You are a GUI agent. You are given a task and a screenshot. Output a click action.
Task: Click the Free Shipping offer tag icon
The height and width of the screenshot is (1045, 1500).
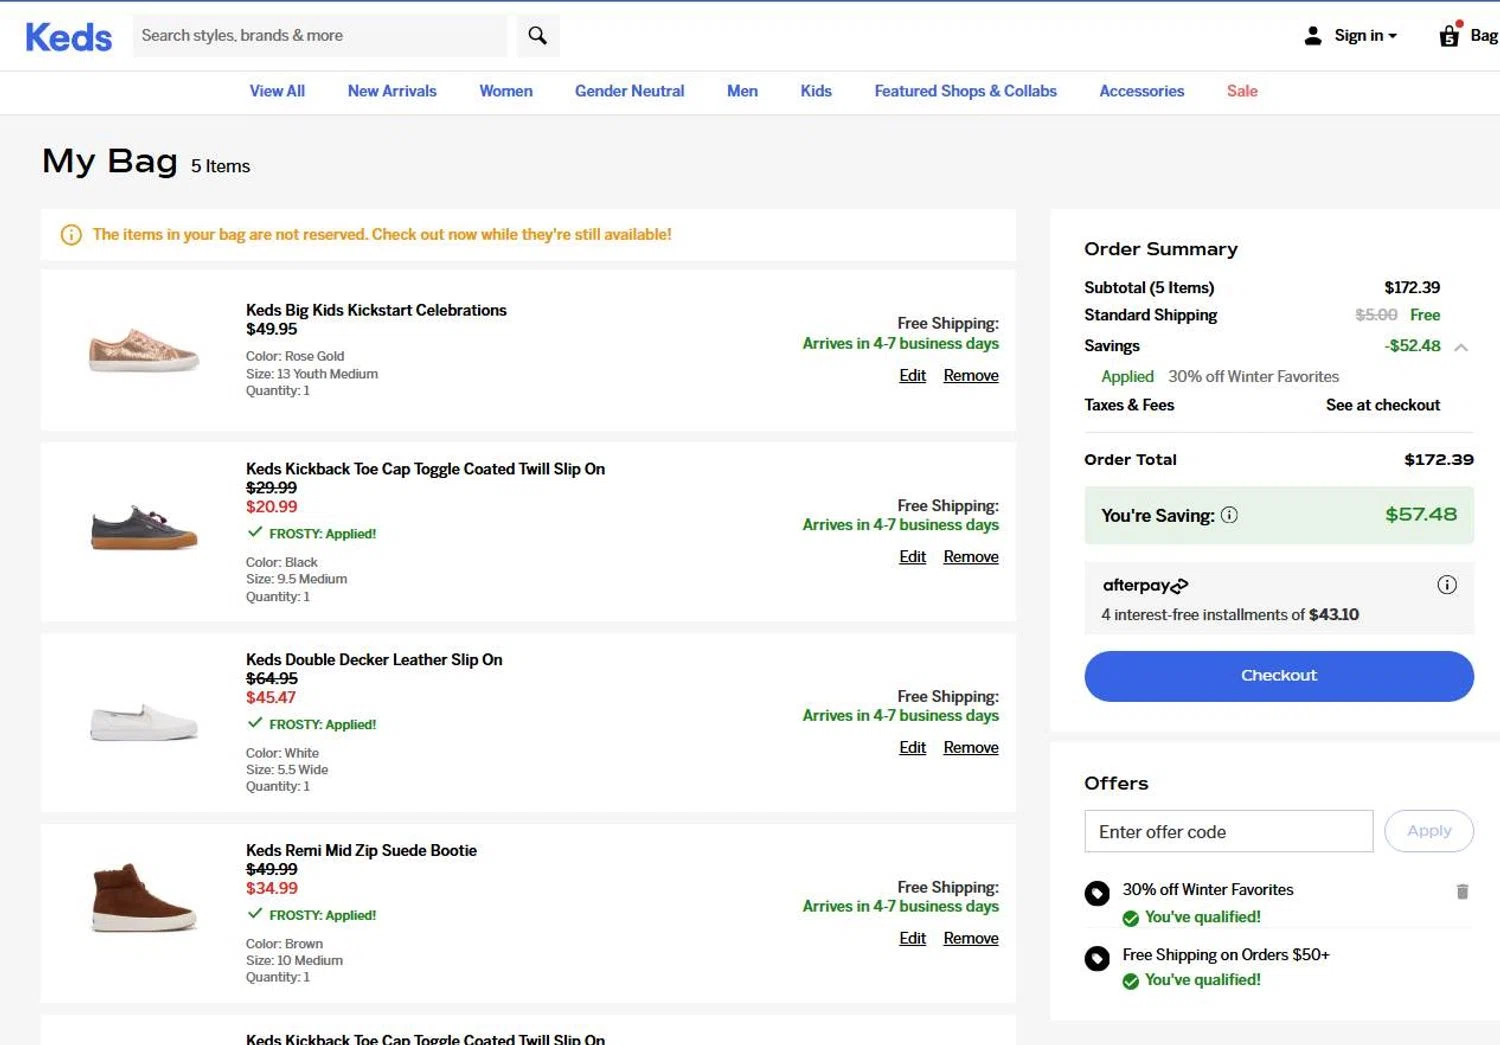1097,958
